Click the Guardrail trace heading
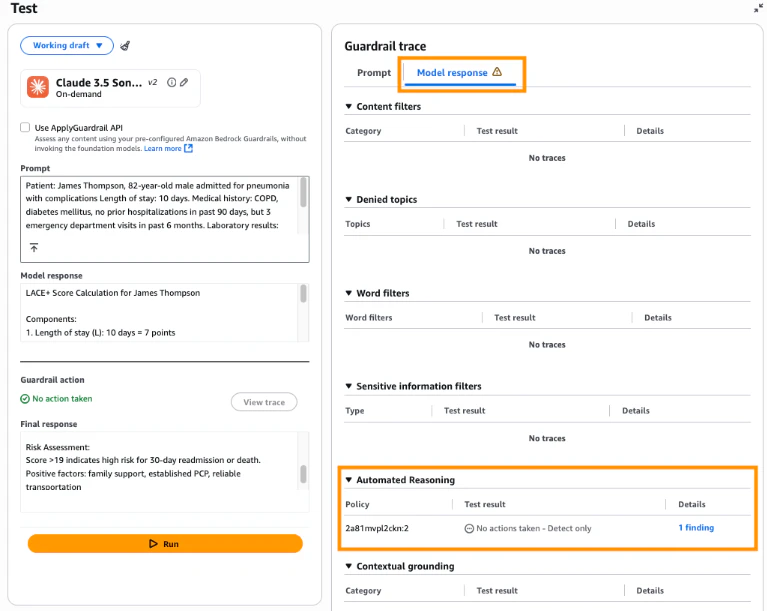This screenshot has height=611, width=767. coord(385,46)
